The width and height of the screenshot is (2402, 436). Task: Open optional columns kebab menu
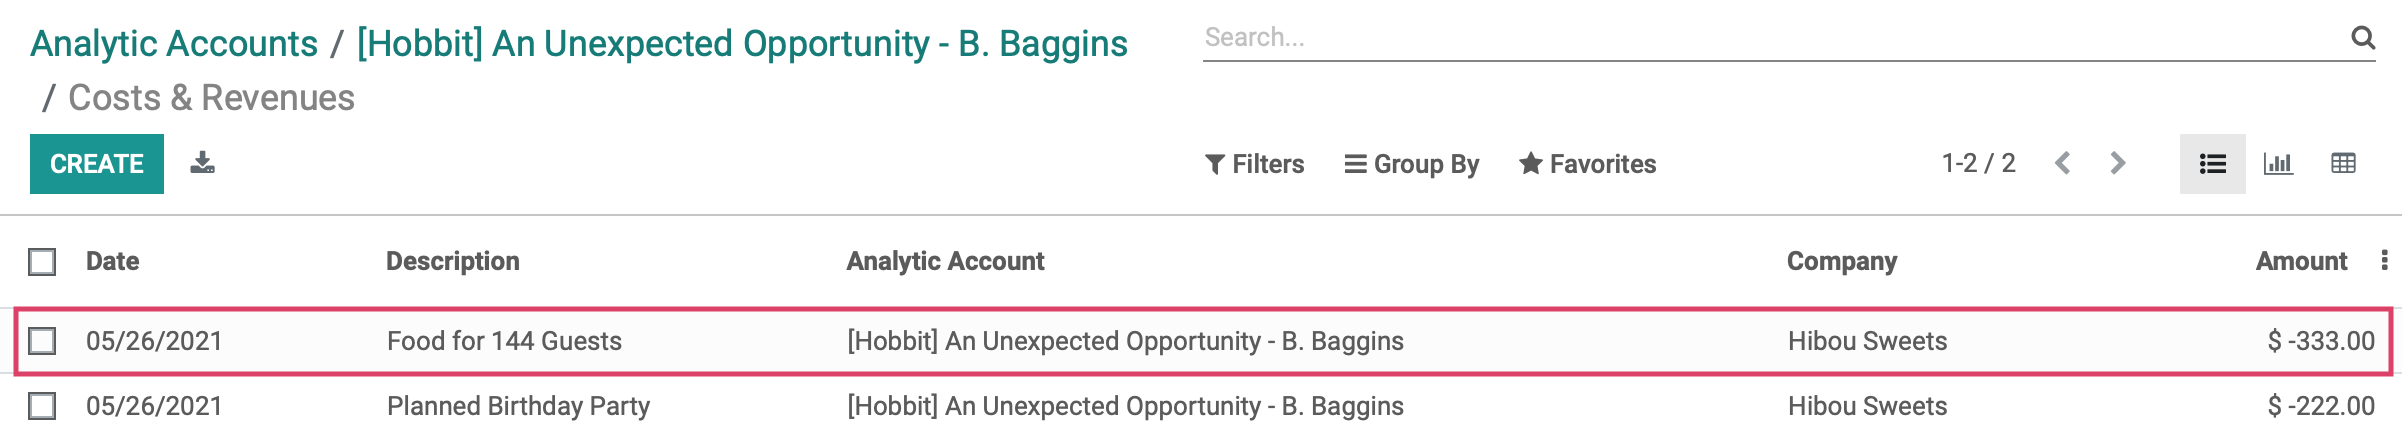[2385, 260]
